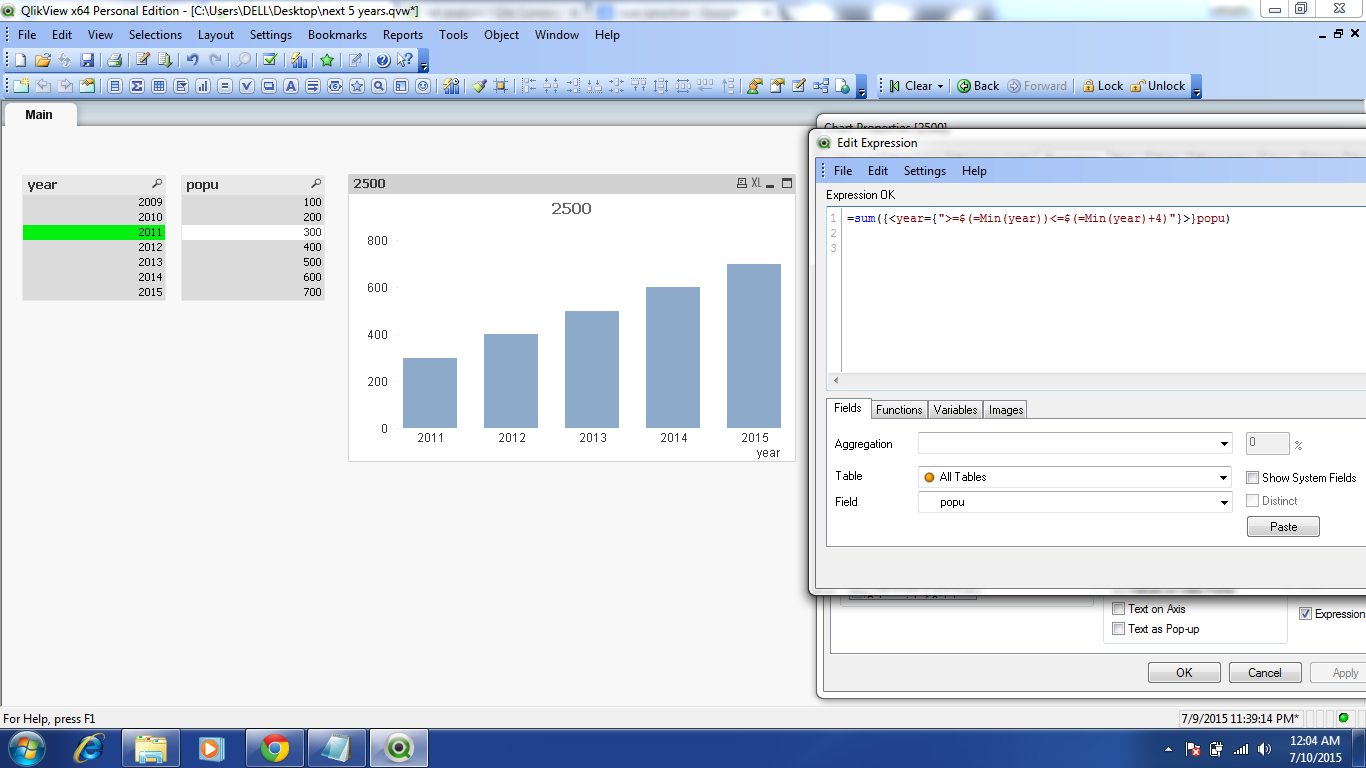
Task: Switch to the Functions tab
Action: click(x=898, y=410)
